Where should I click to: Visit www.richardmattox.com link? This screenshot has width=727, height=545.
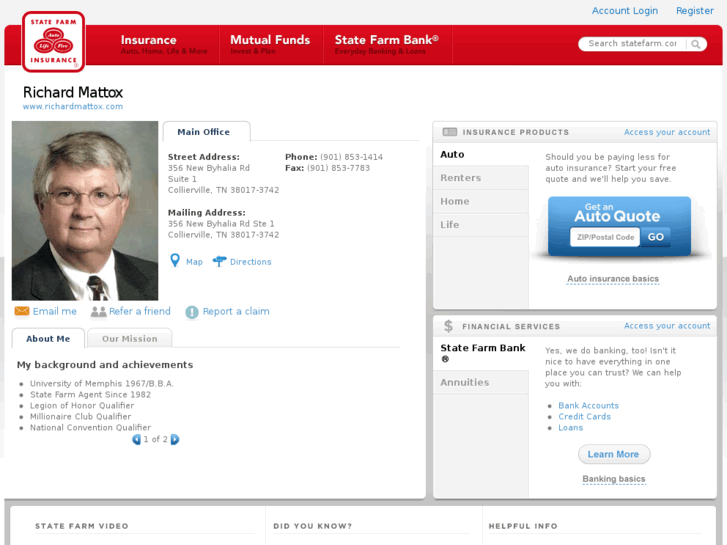tap(73, 106)
